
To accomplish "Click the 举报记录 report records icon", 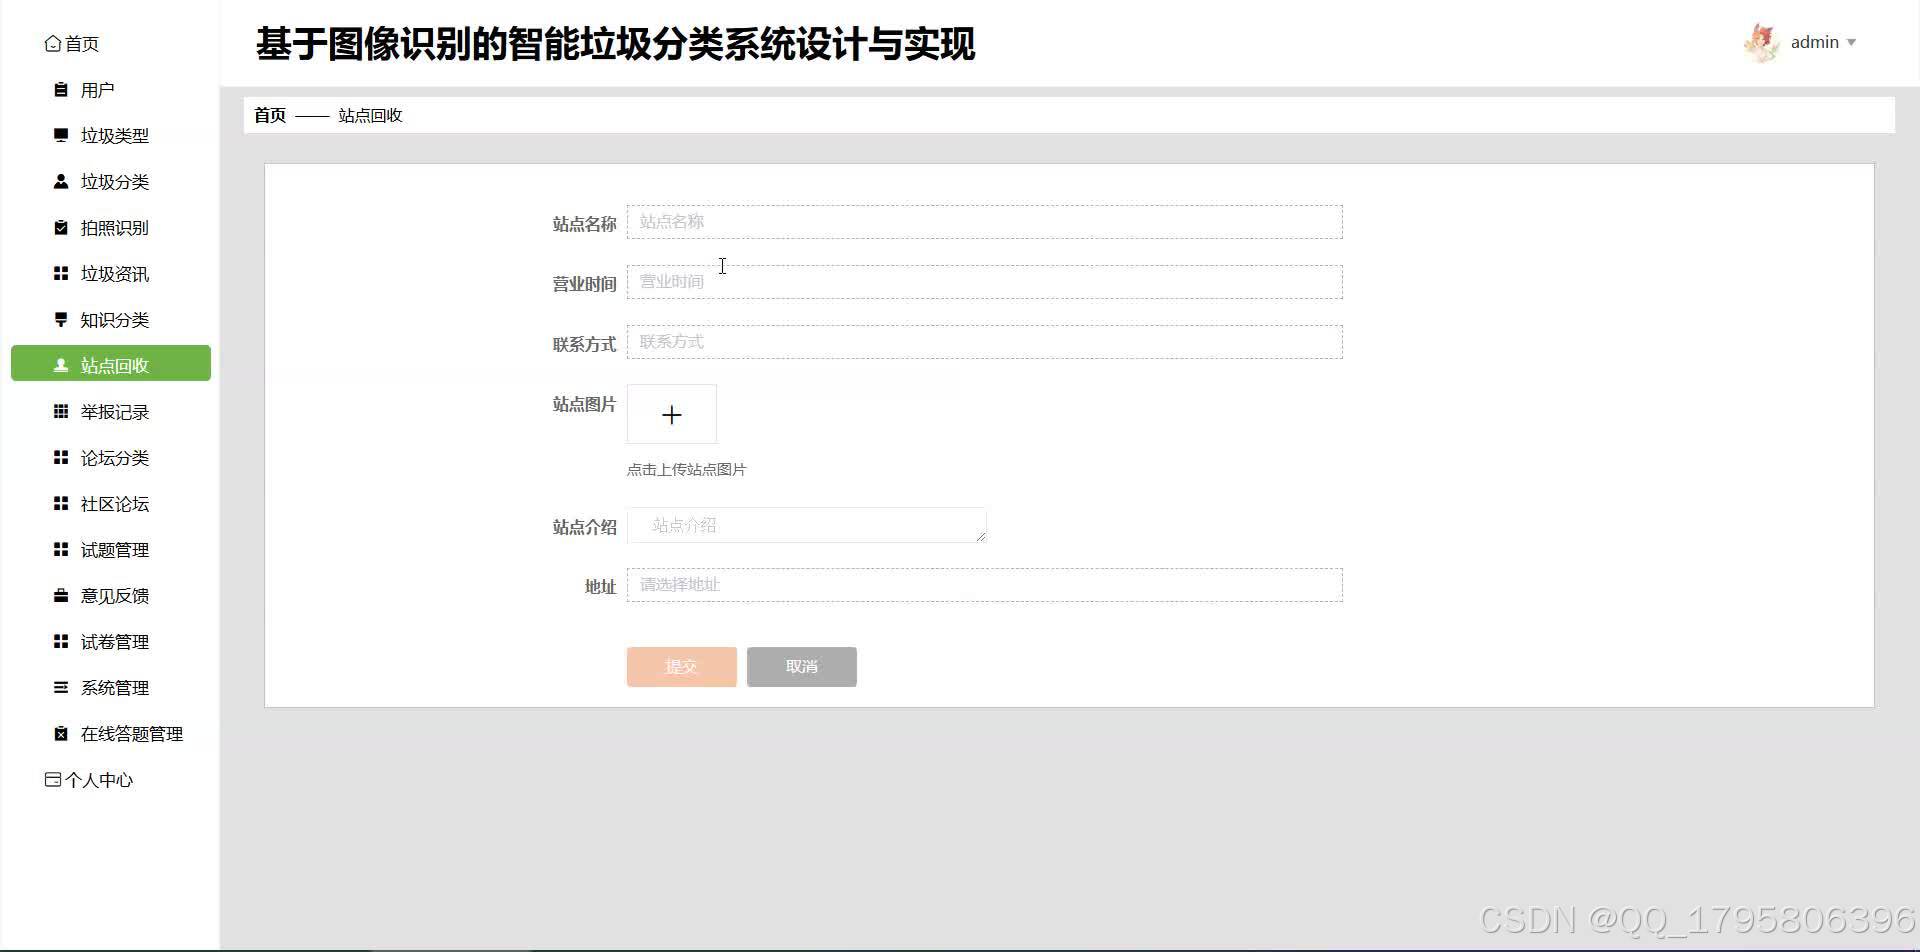I will pyautogui.click(x=60, y=411).
